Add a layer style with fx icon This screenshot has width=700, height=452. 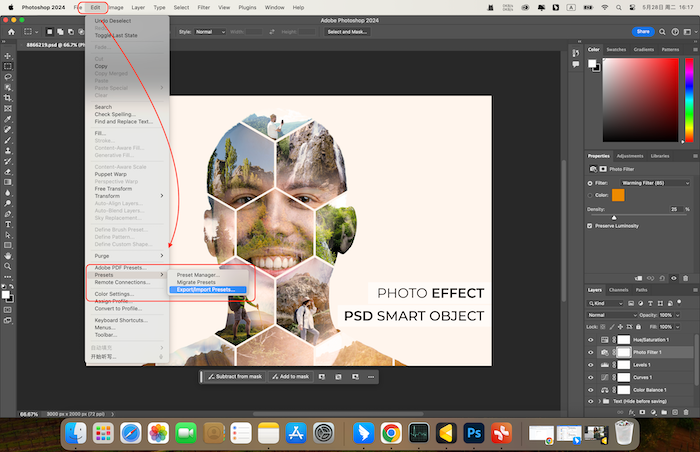(631, 412)
